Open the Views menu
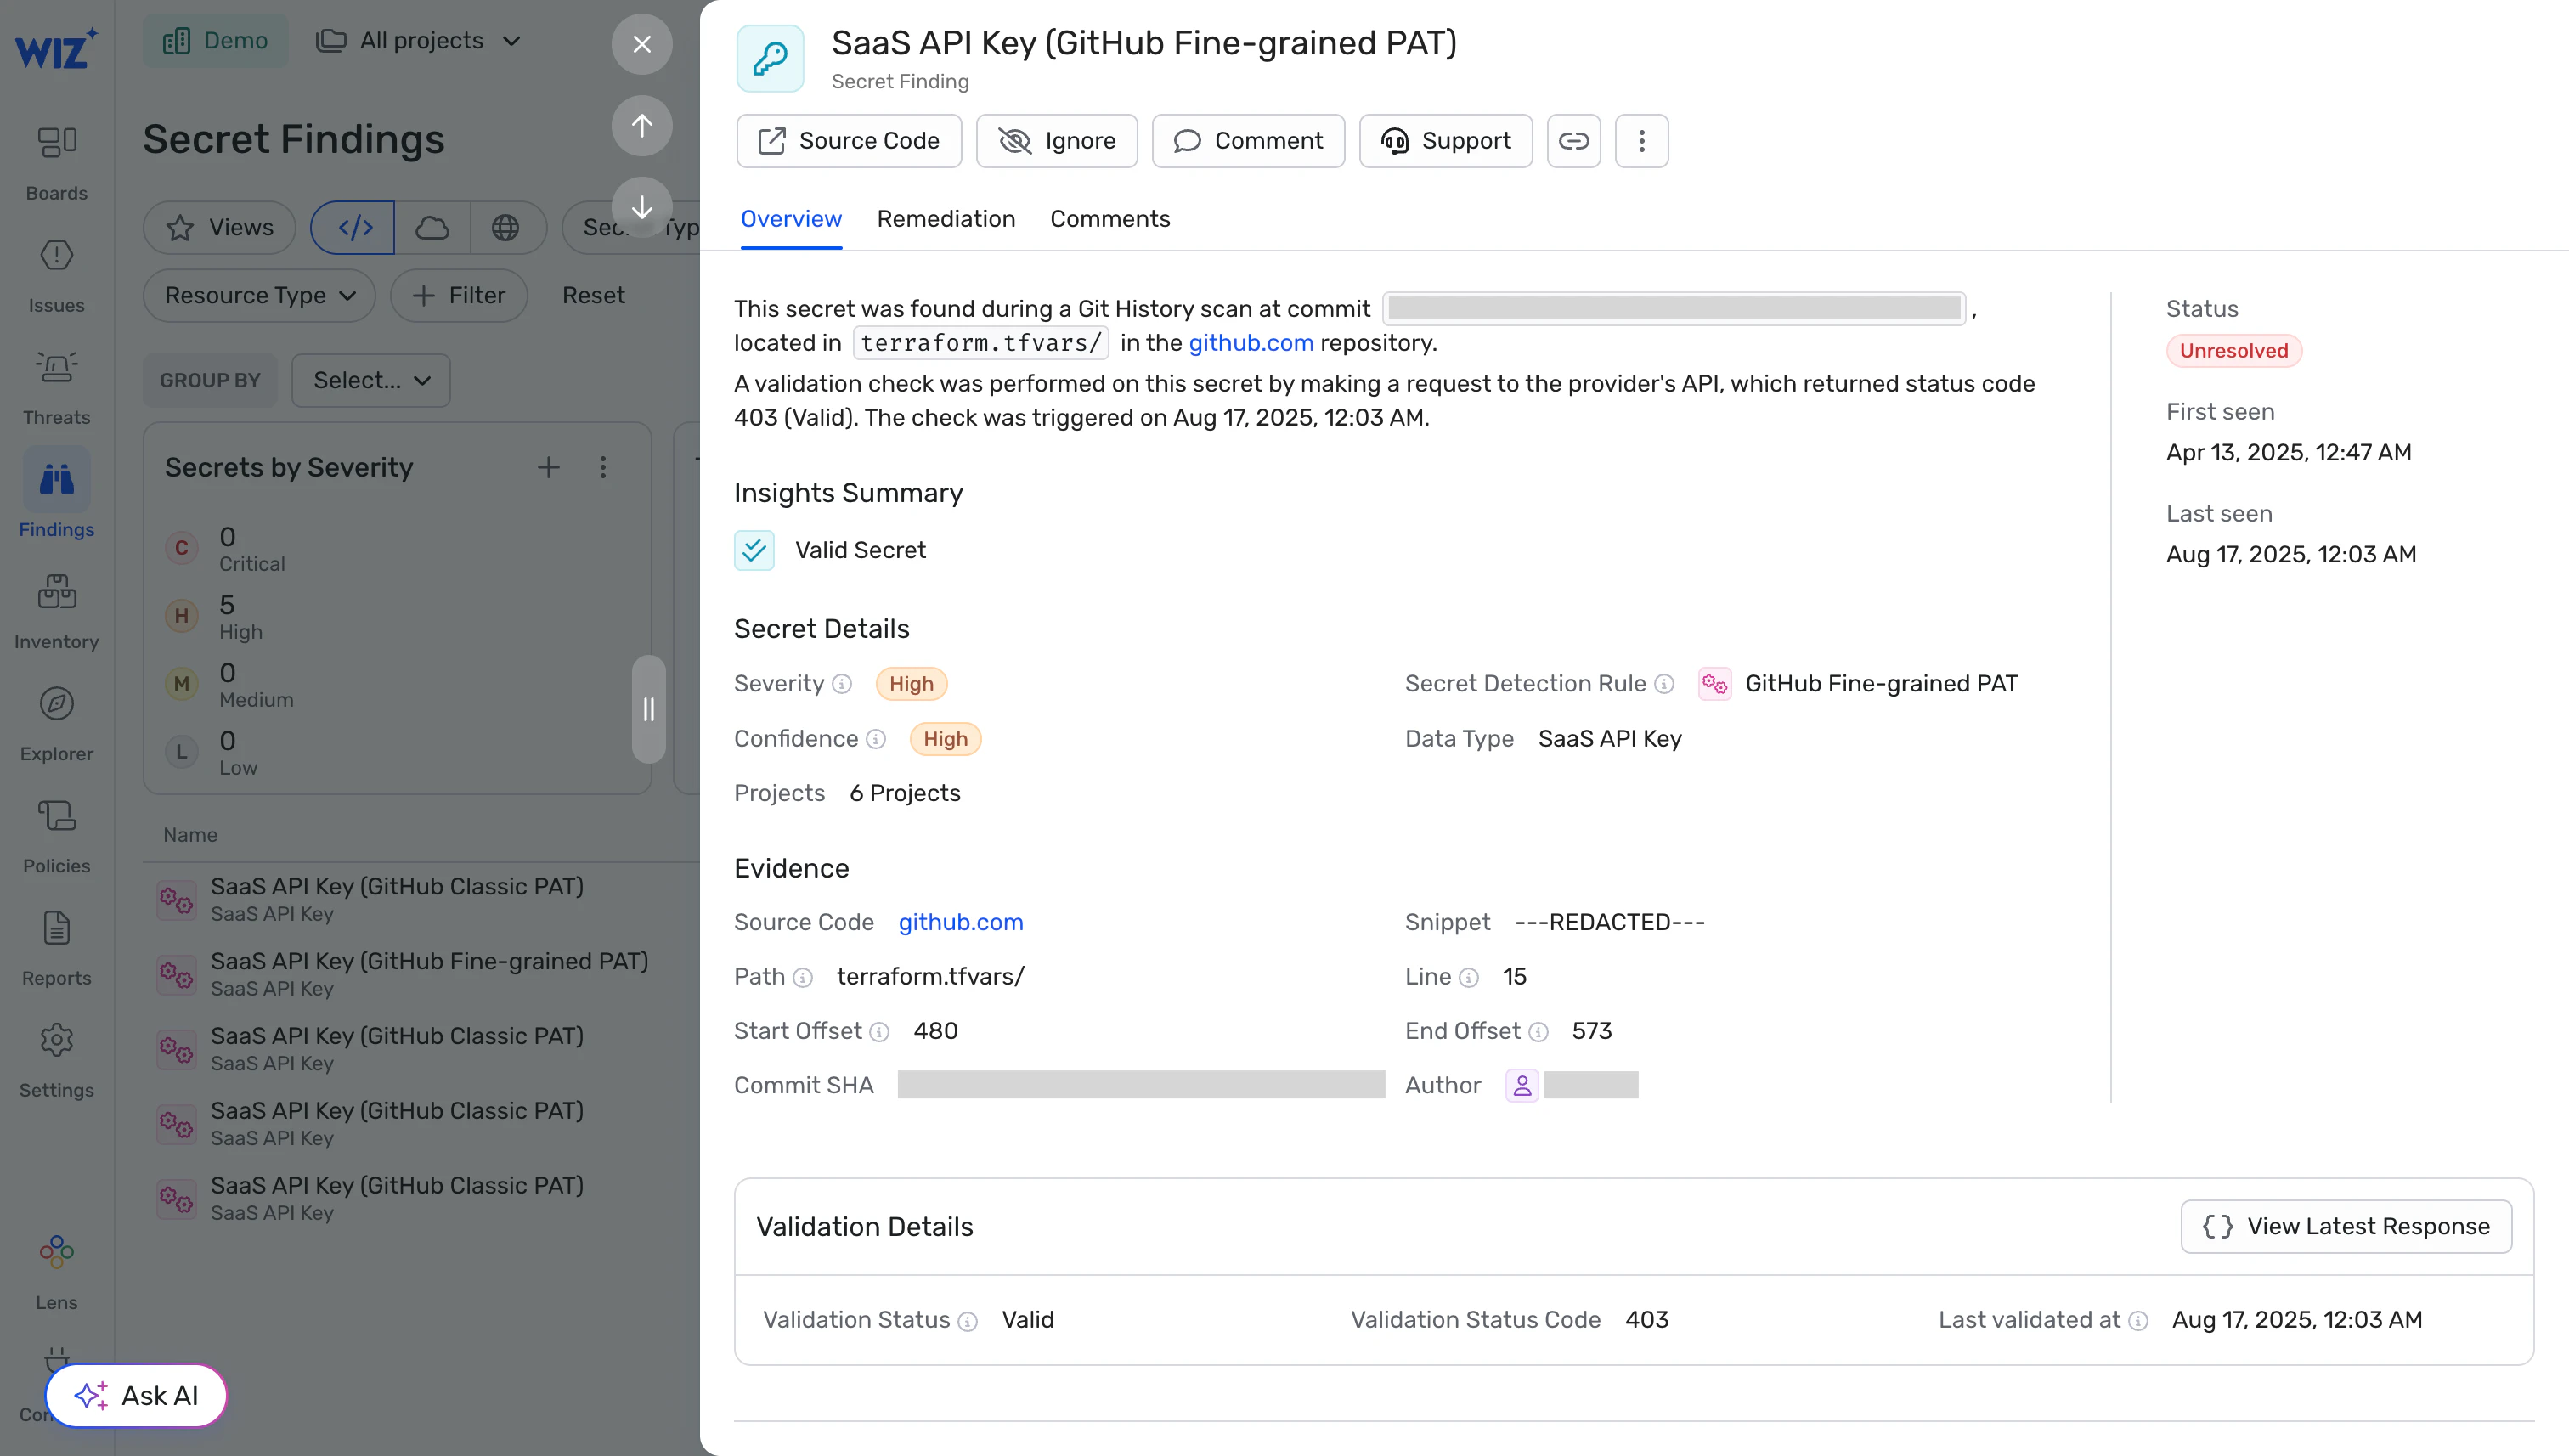The height and width of the screenshot is (1456, 2569). [x=220, y=228]
